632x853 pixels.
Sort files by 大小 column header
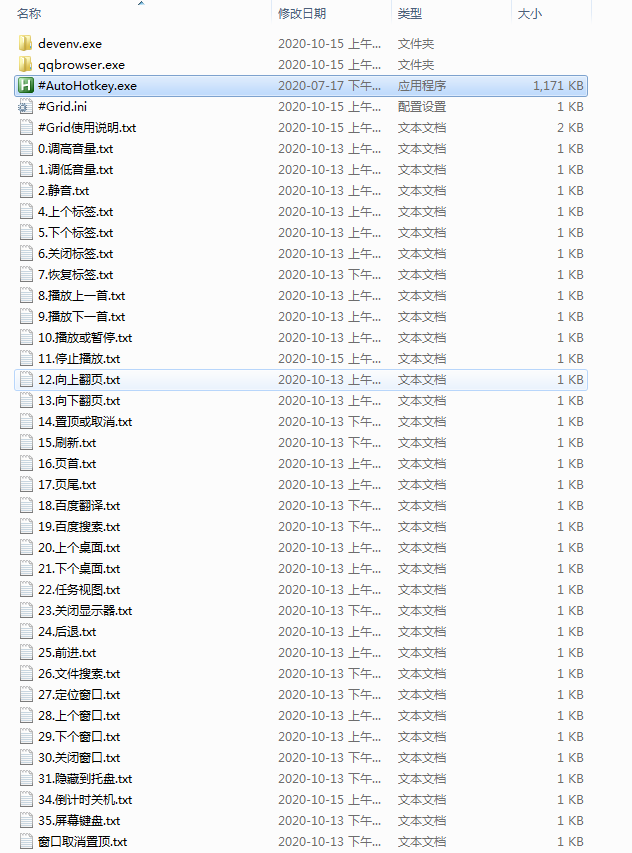click(529, 14)
